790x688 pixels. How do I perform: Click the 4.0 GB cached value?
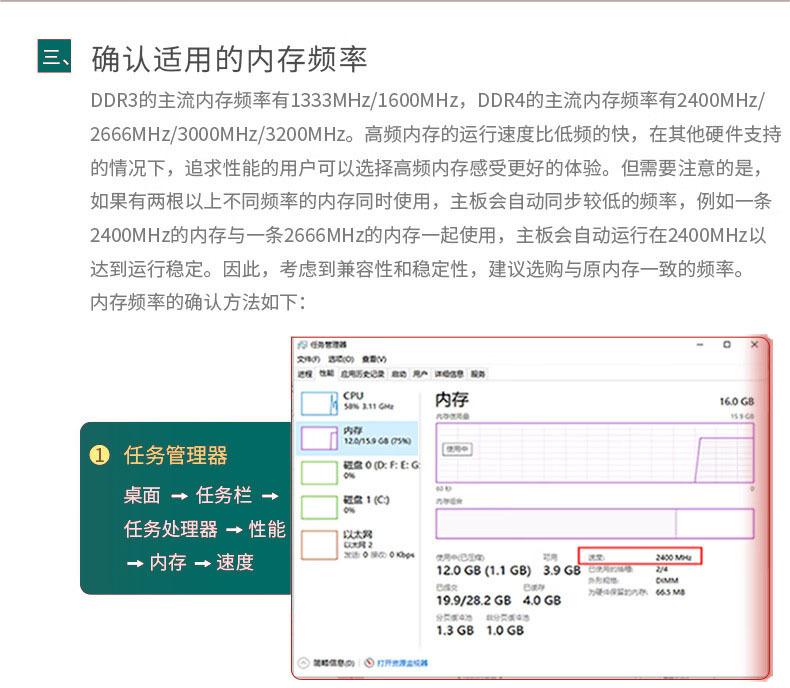pos(542,600)
